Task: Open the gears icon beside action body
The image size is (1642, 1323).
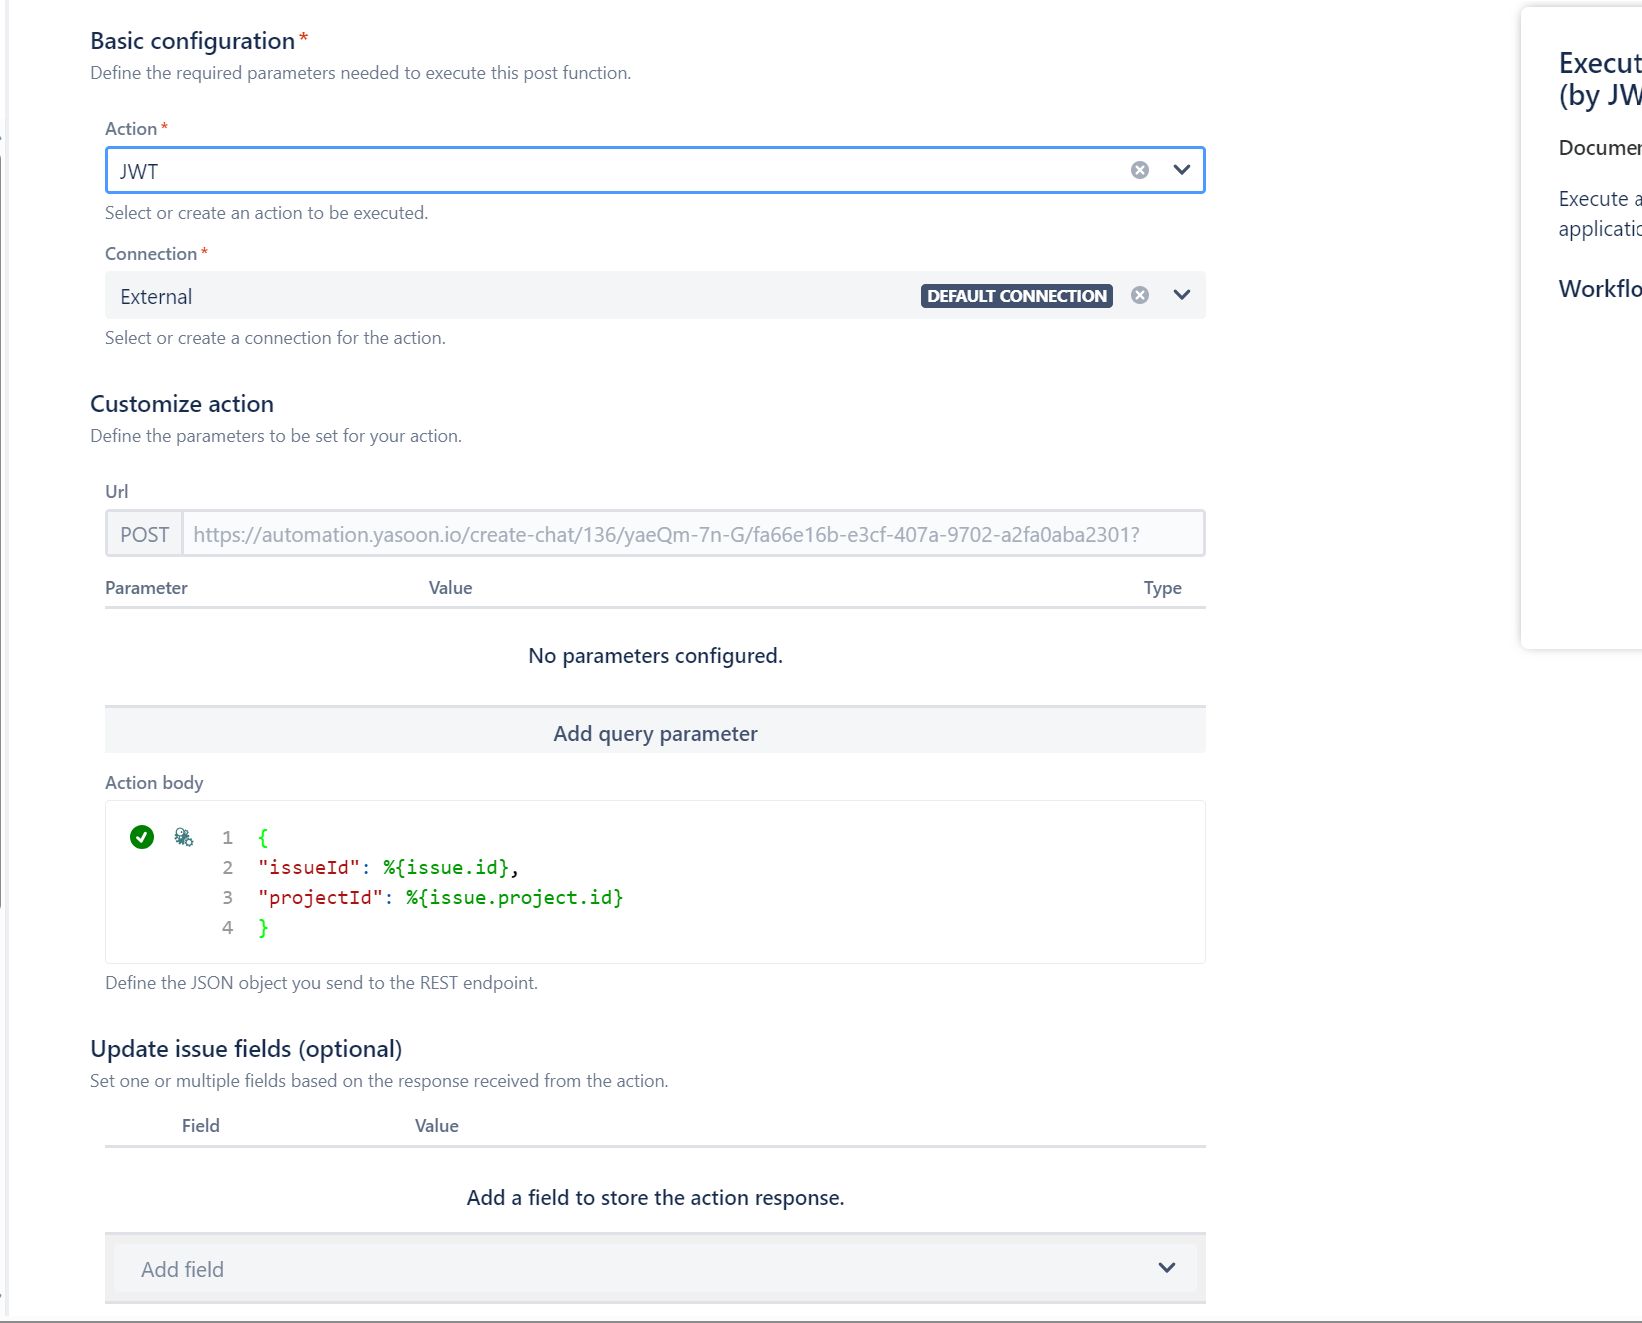Action: pyautogui.click(x=183, y=837)
